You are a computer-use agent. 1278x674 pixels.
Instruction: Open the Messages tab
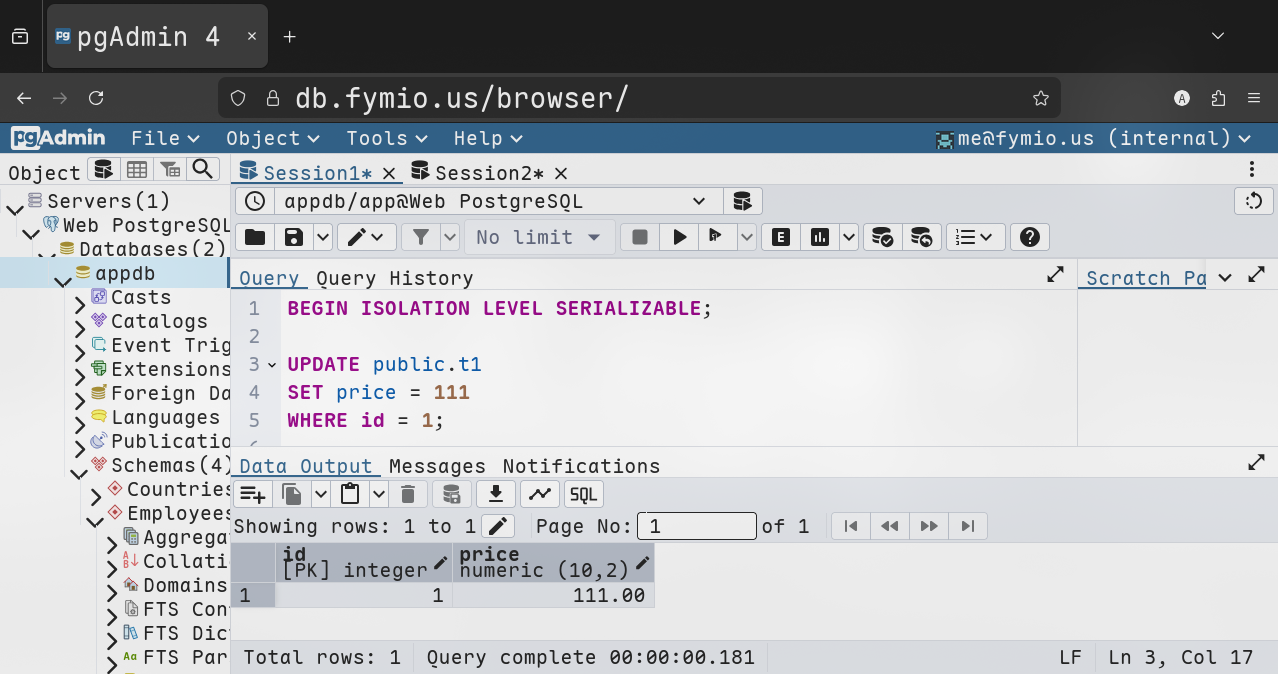pyautogui.click(x=437, y=466)
